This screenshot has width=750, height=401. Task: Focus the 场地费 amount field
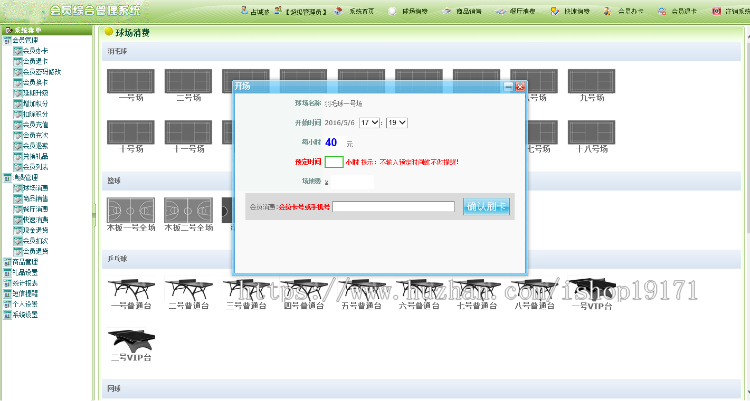tap(353, 182)
